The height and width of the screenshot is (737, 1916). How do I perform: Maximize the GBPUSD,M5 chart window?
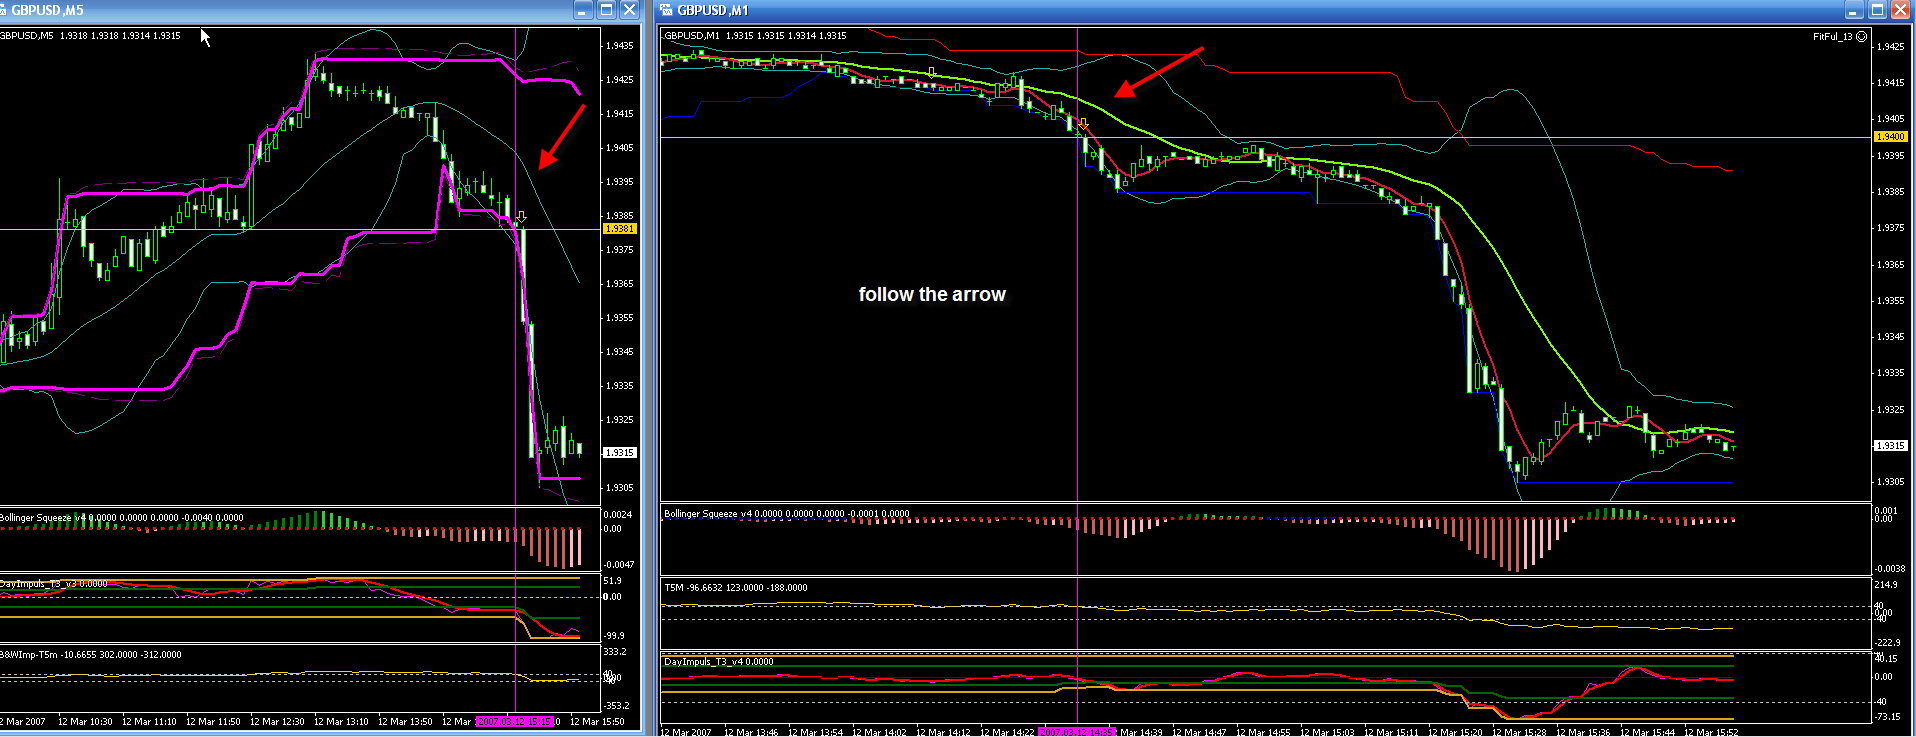tap(606, 10)
